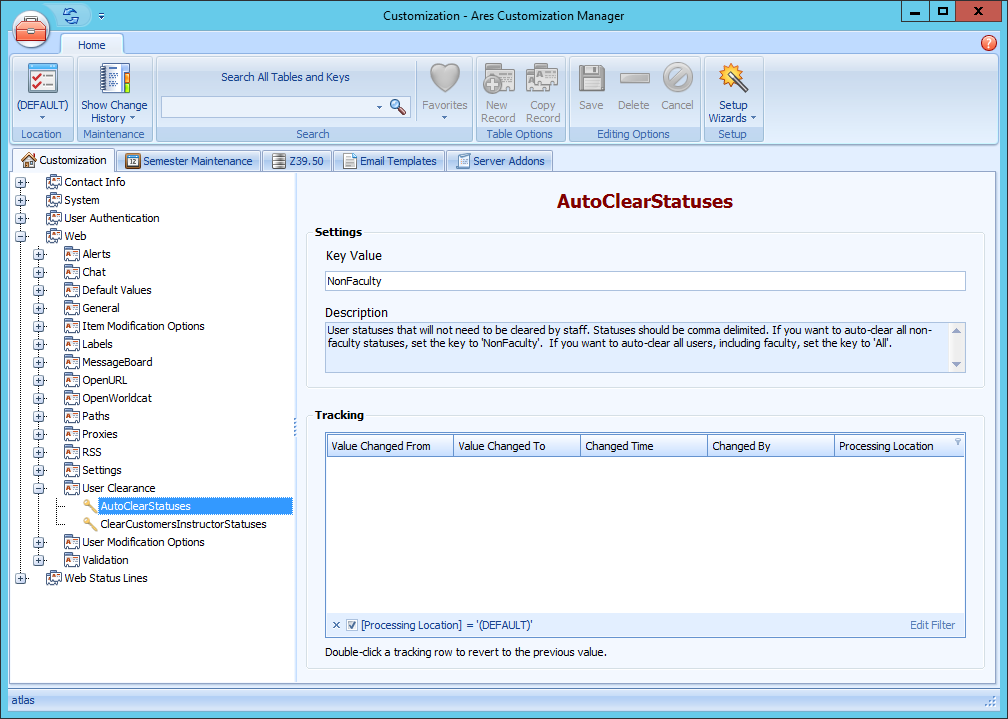
Task: Open the Search All Tables dropdown
Action: click(380, 106)
